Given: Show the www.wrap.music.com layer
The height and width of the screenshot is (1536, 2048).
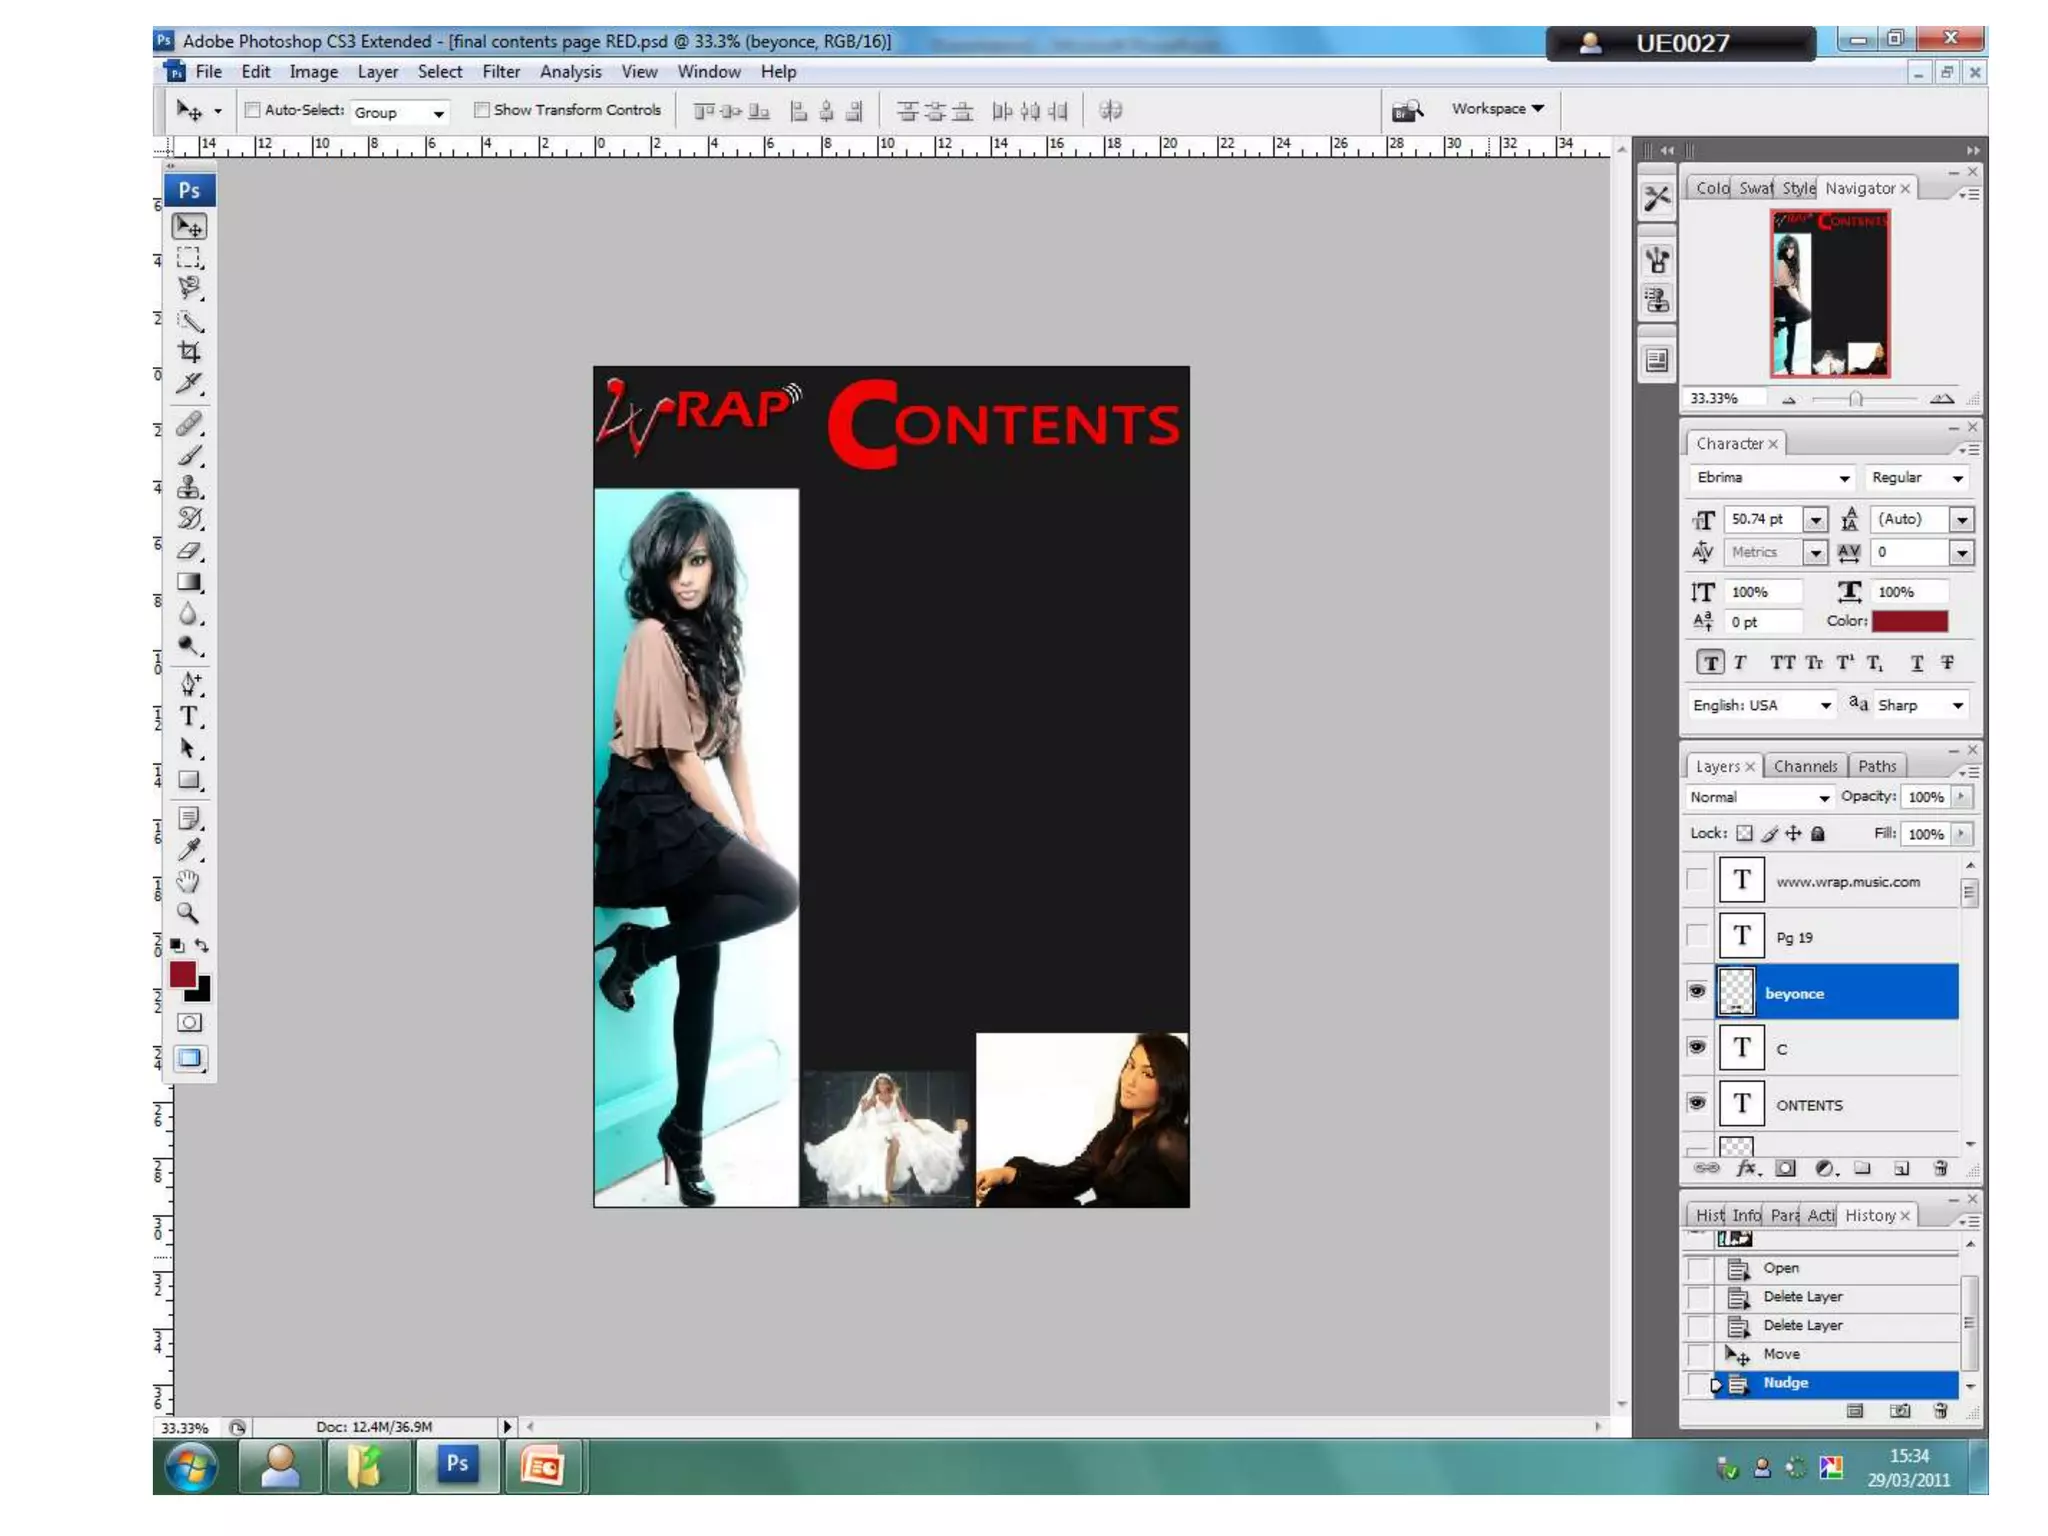Looking at the screenshot, I should pos(1697,880).
